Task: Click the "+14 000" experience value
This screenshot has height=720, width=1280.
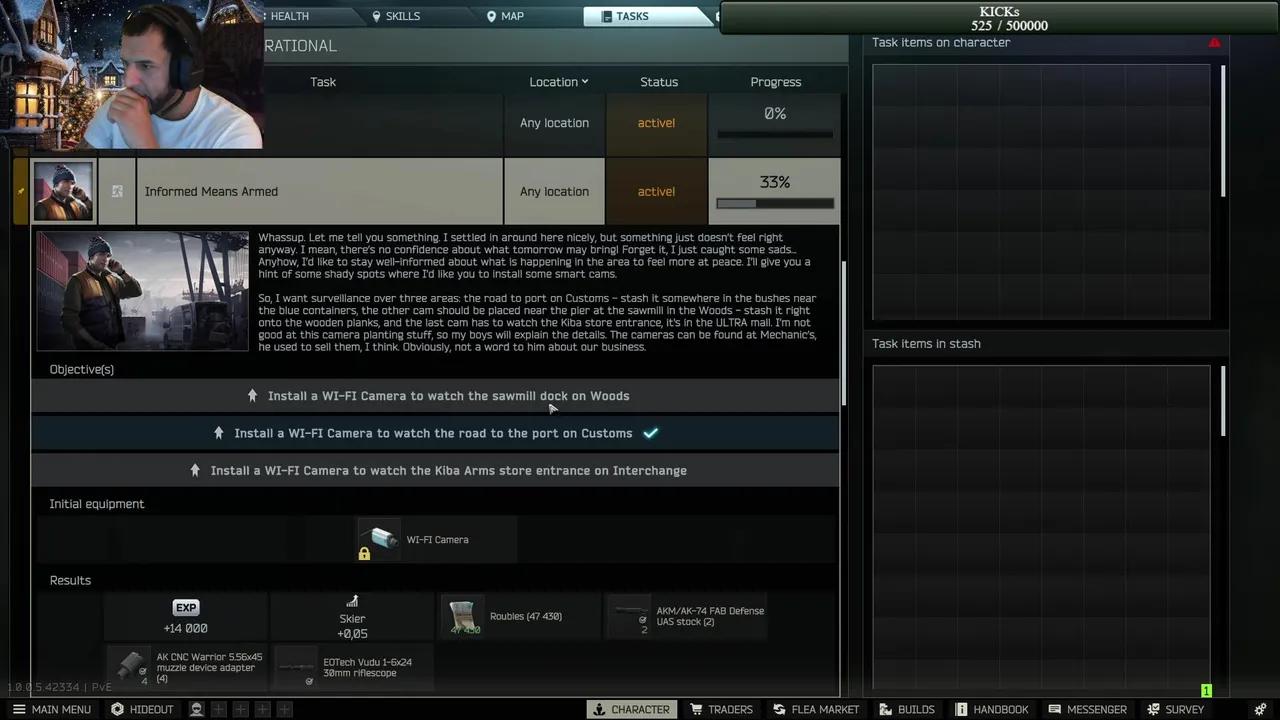Action: coord(186,628)
